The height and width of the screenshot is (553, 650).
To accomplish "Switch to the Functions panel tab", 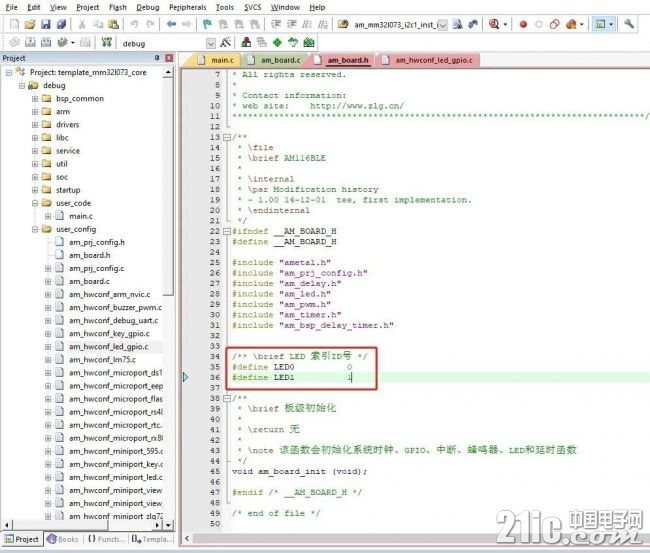I will [x=106, y=539].
